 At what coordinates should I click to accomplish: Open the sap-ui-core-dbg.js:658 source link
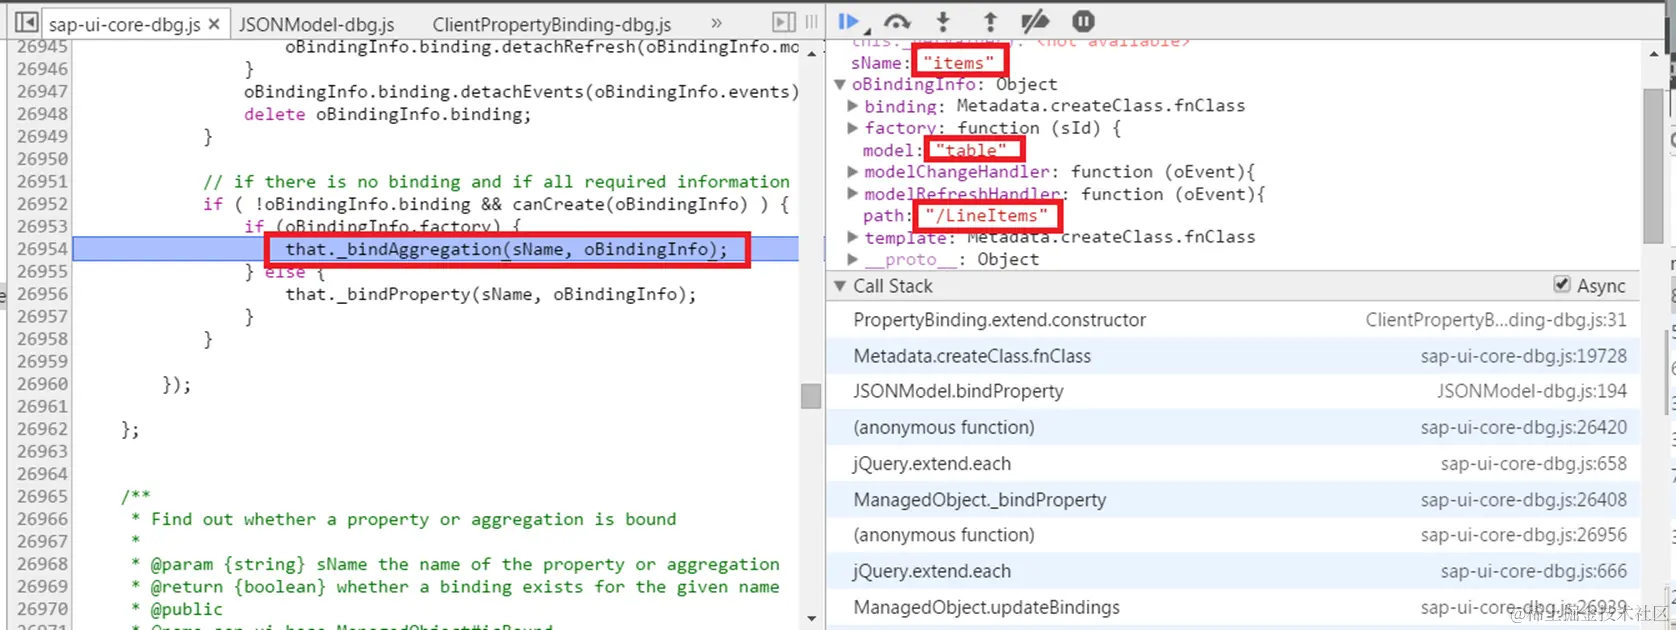[x=1533, y=464]
